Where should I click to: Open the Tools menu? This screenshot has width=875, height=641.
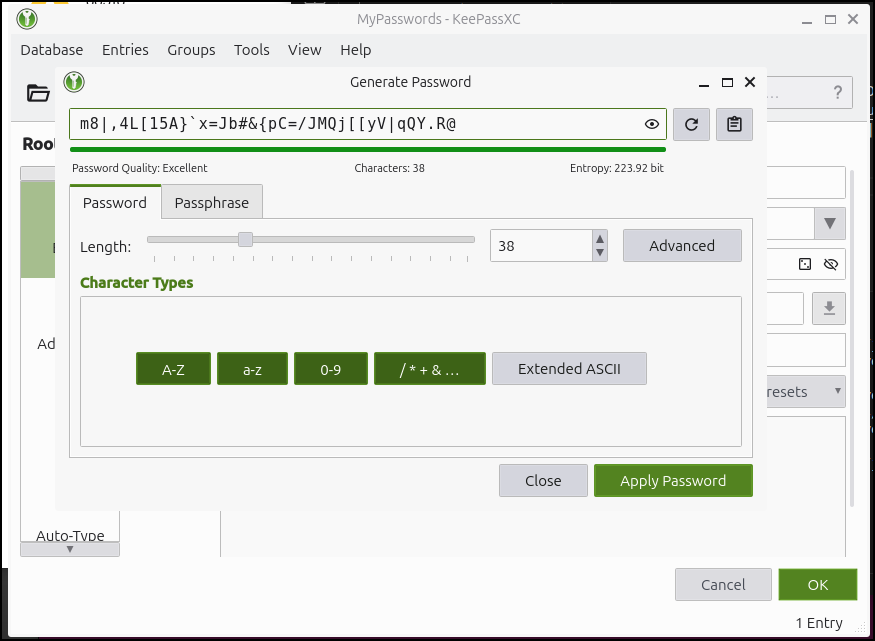pyautogui.click(x=251, y=50)
